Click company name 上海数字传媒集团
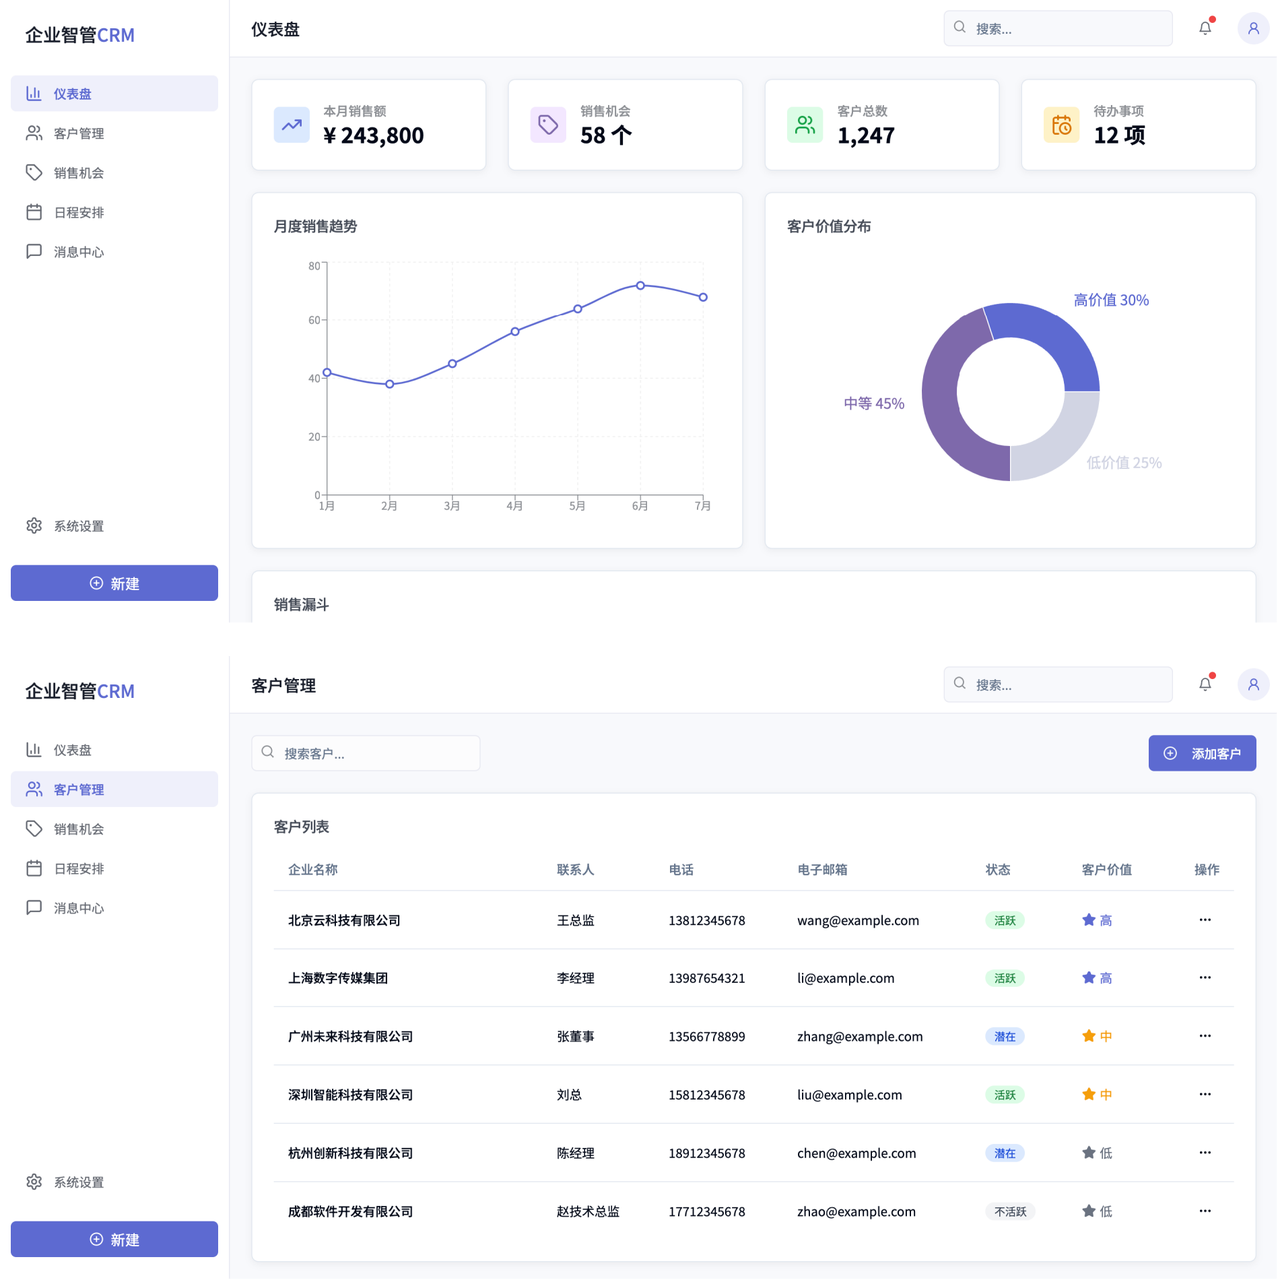The height and width of the screenshot is (1280, 1278). (x=338, y=978)
